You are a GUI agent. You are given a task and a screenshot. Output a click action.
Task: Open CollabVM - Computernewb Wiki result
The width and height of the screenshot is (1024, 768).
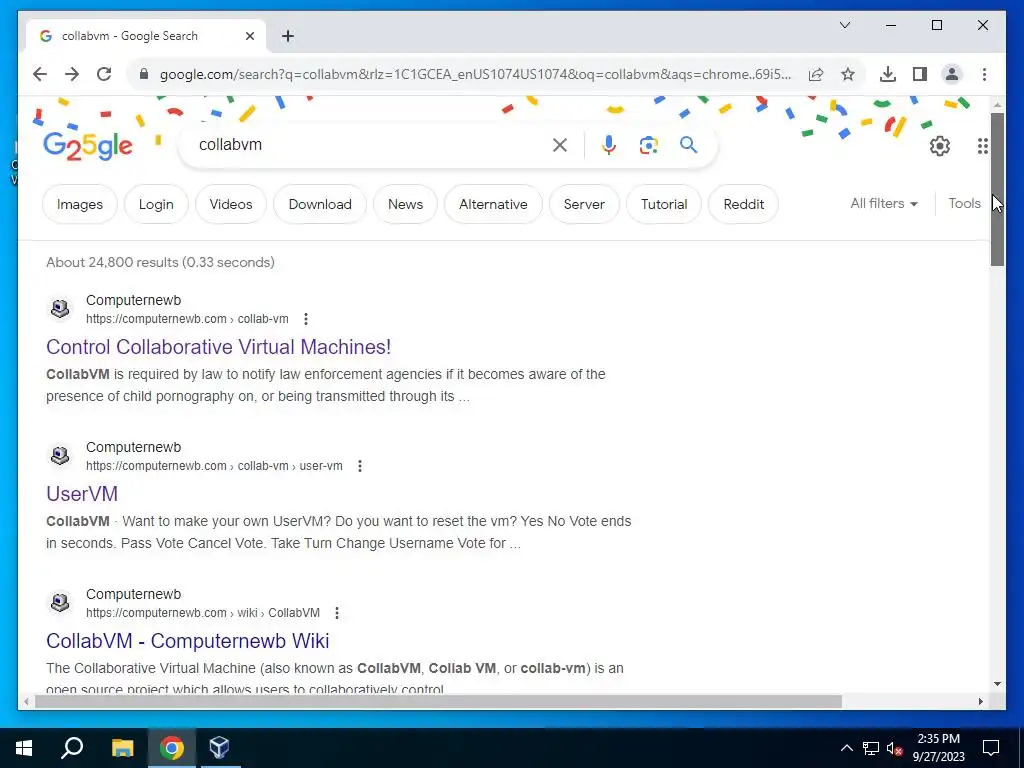tap(187, 641)
